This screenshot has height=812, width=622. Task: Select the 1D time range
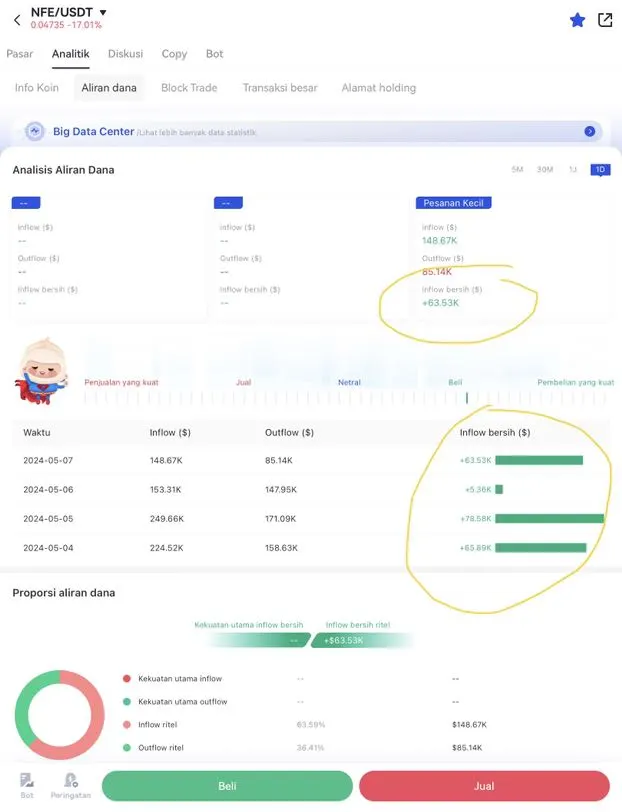tap(600, 169)
